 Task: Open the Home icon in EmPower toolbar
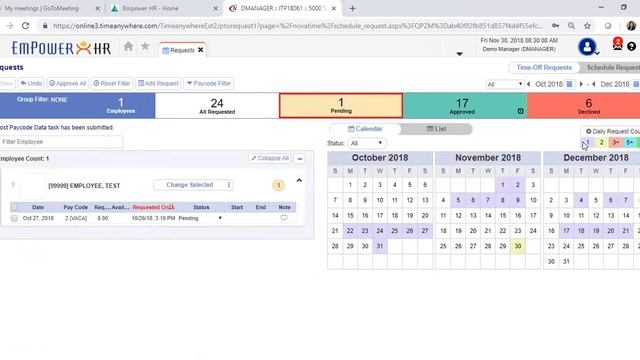(129, 47)
